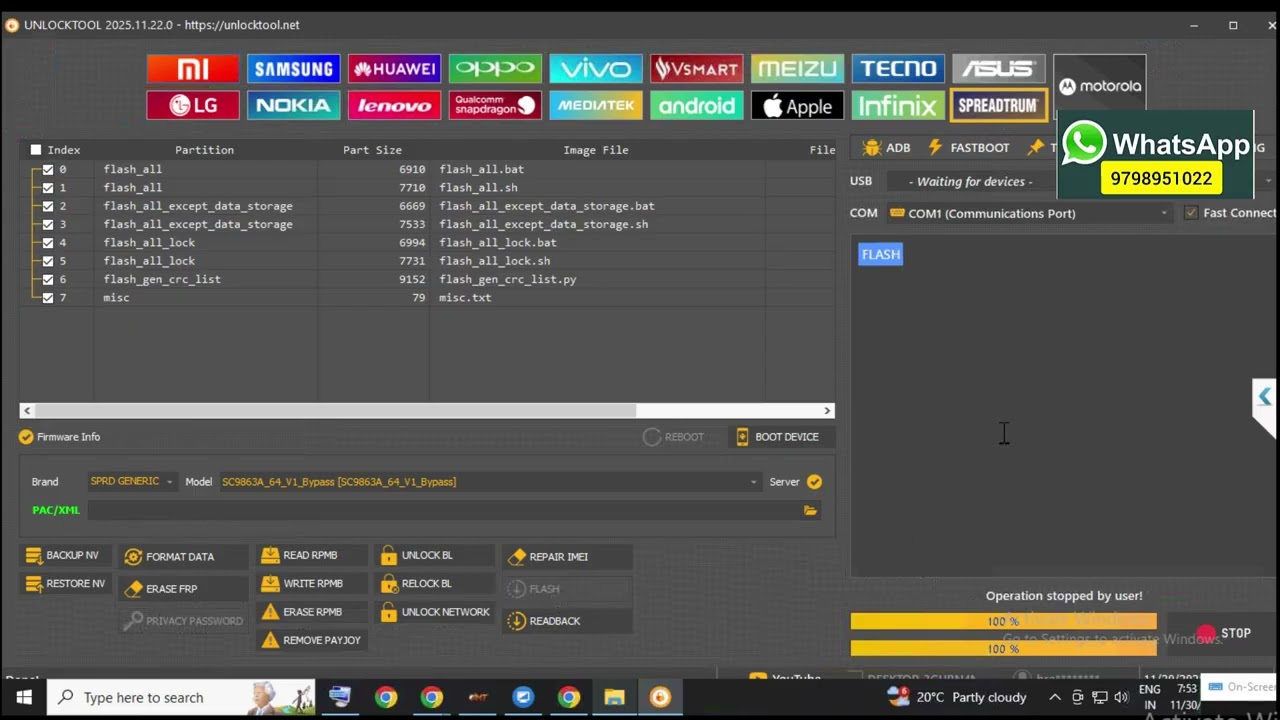1280x720 pixels.
Task: Click the Part Size column header
Action: tap(372, 150)
